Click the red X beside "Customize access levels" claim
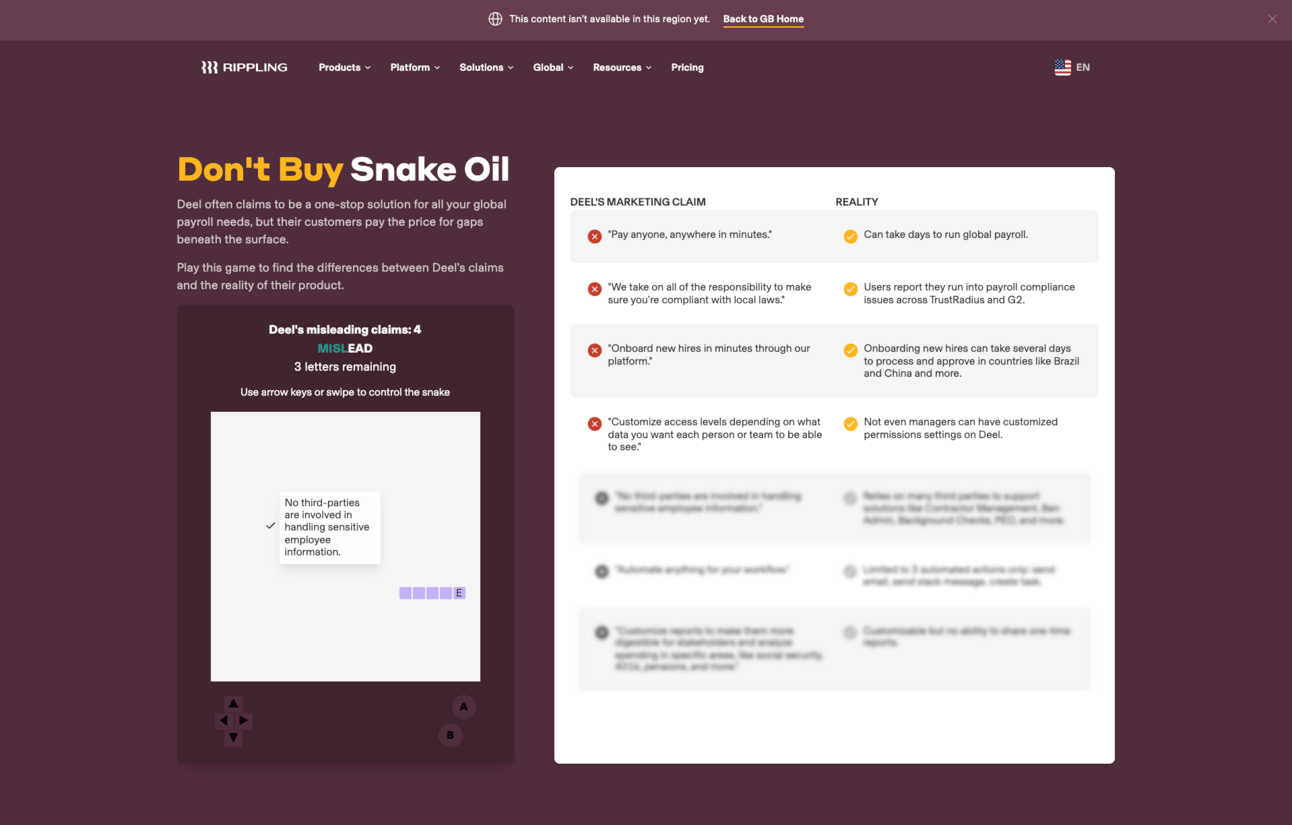 click(594, 424)
